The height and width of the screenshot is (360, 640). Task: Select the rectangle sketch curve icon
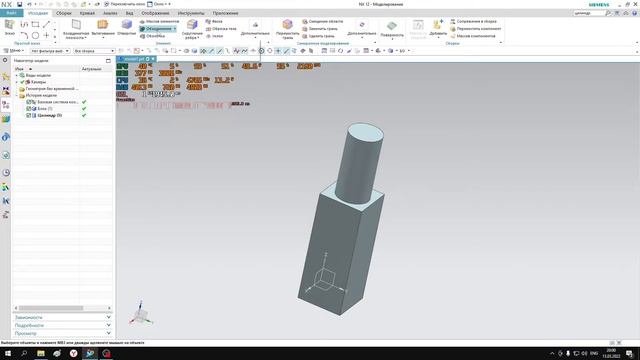pyautogui.click(x=36, y=24)
